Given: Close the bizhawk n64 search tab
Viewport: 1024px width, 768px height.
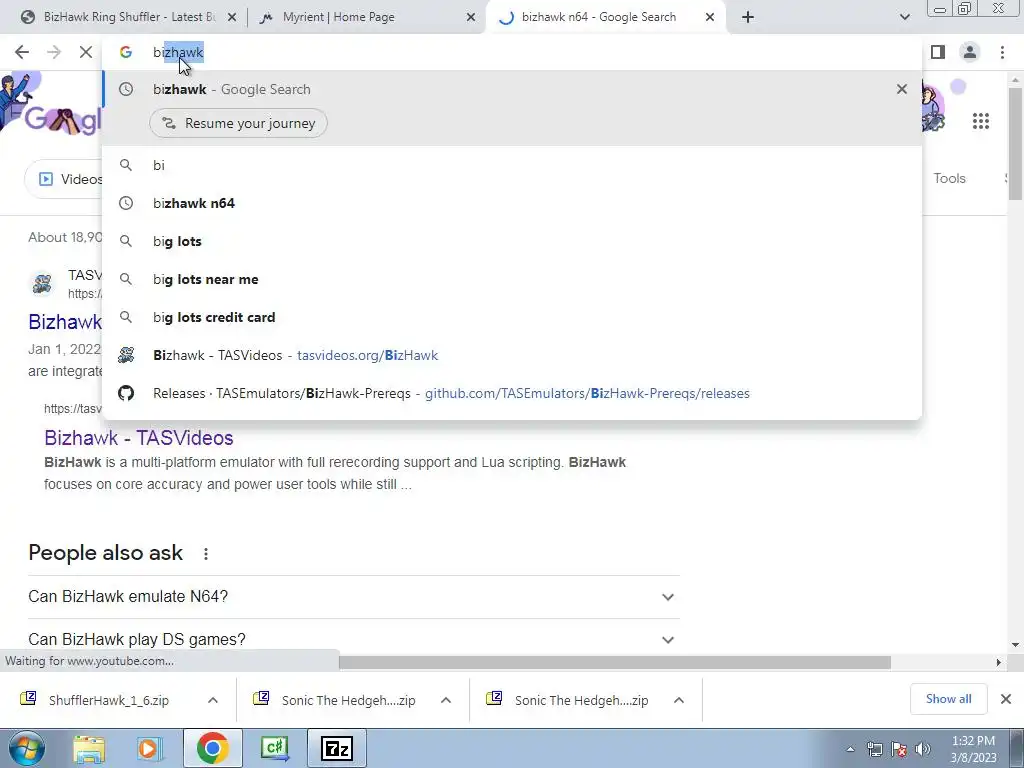Looking at the screenshot, I should pyautogui.click(x=710, y=18).
